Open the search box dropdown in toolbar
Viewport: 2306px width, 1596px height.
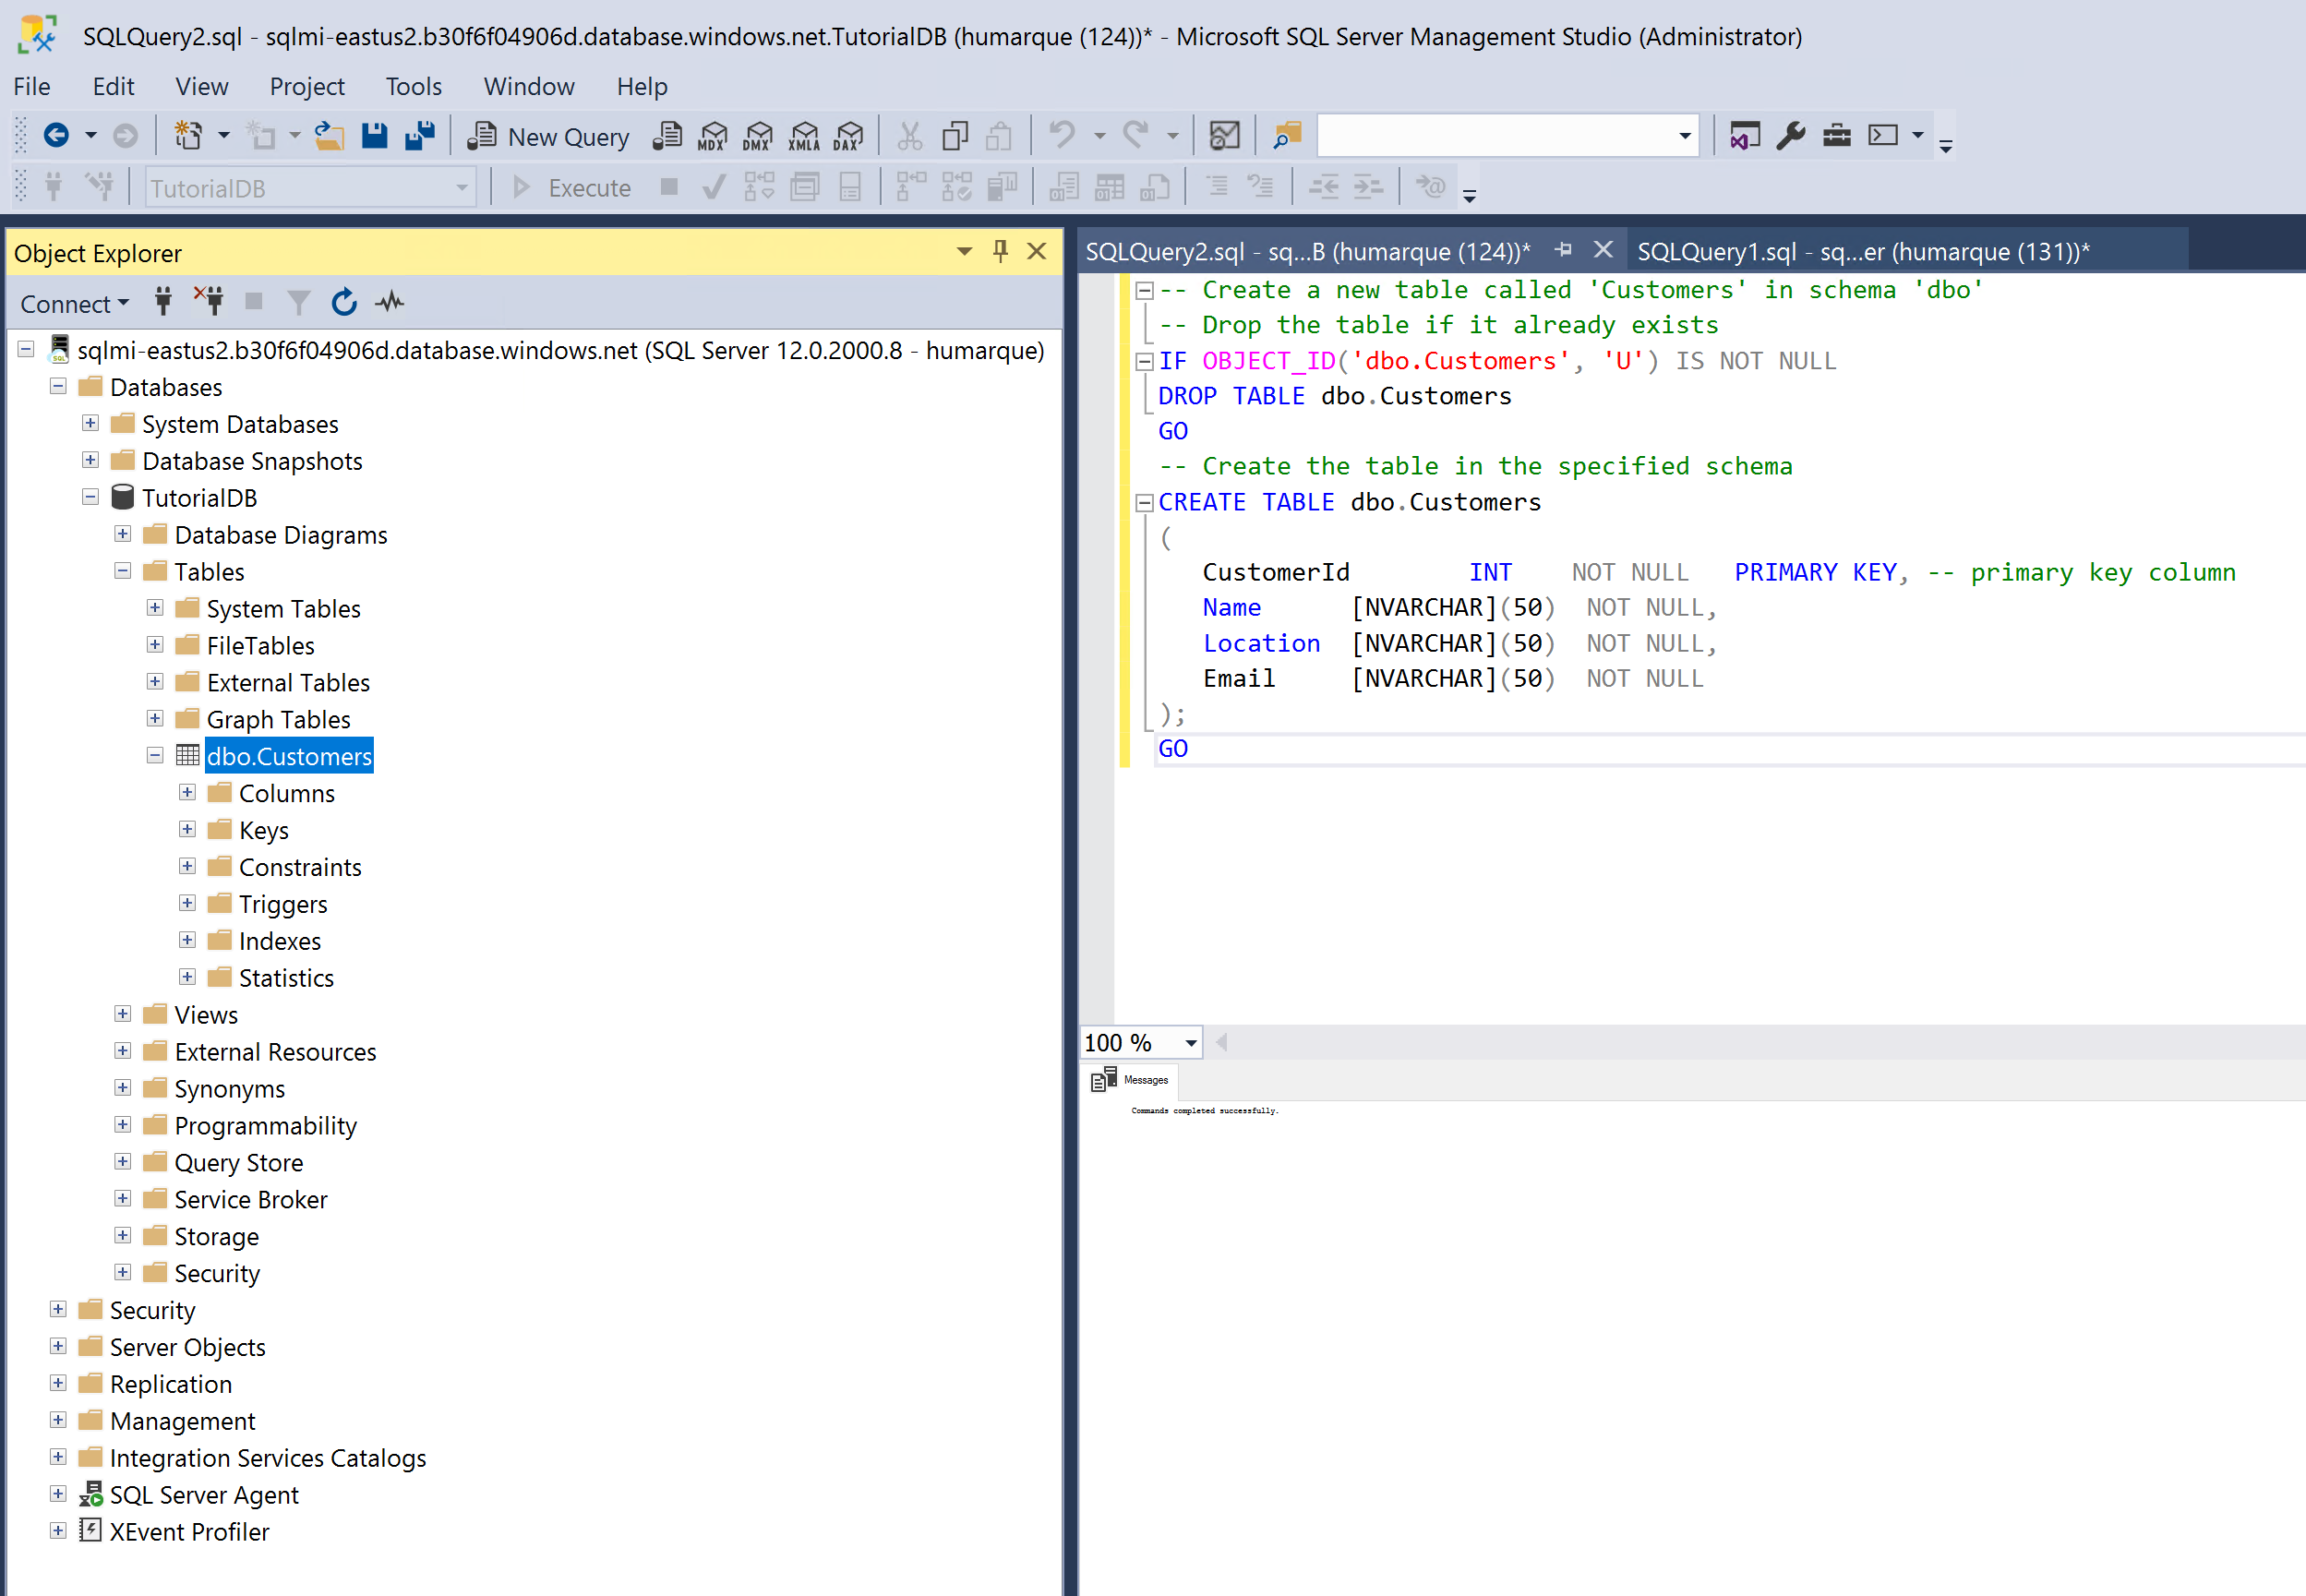pyautogui.click(x=1685, y=136)
